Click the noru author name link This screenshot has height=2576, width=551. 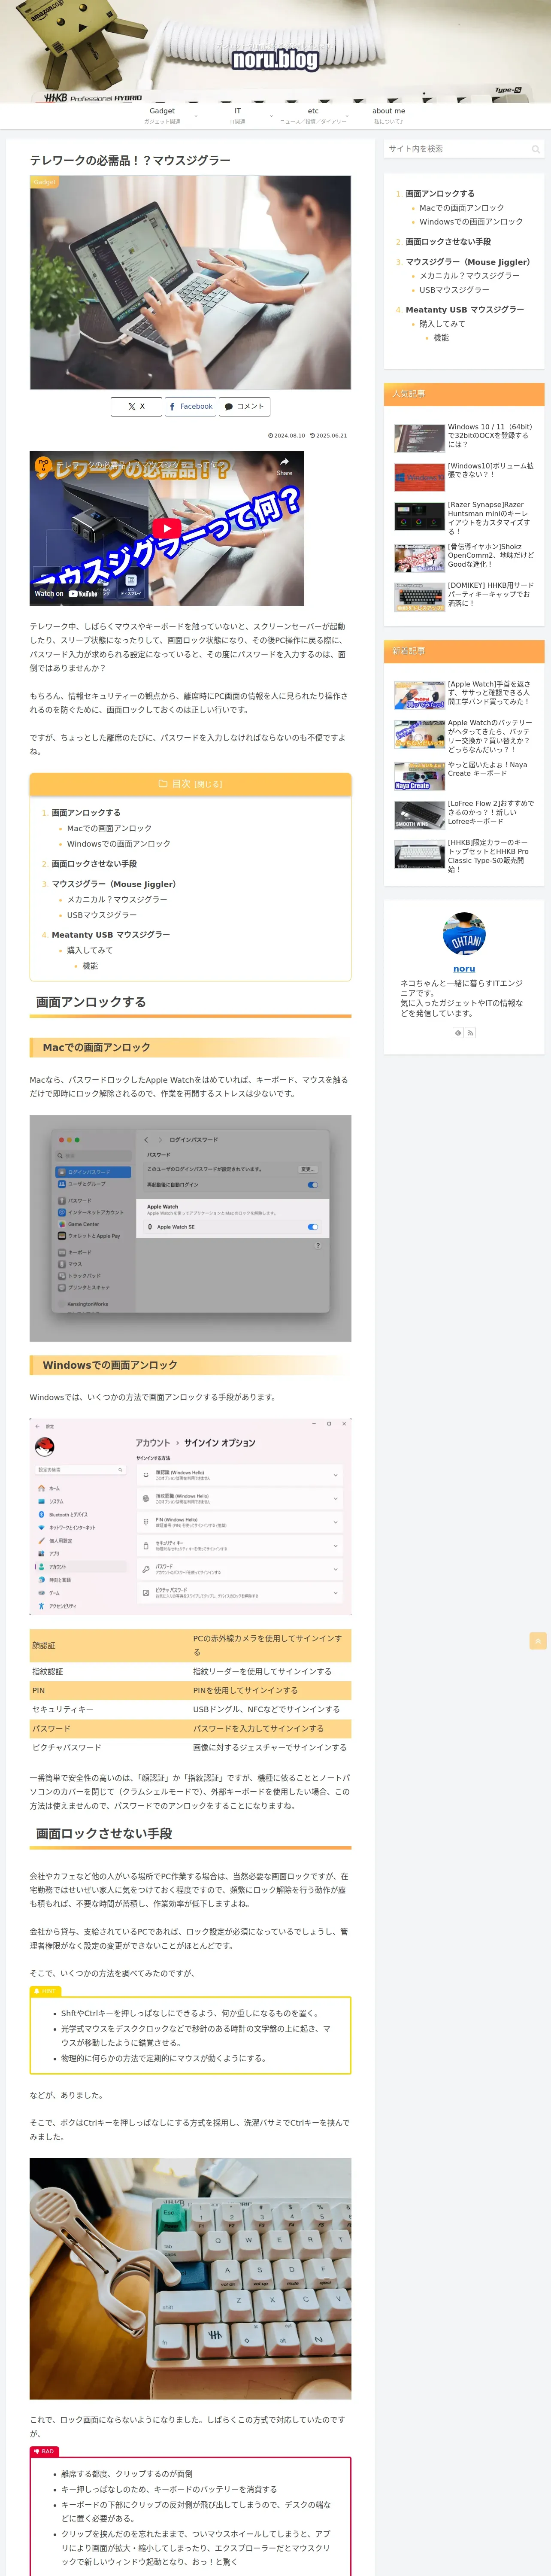click(464, 969)
